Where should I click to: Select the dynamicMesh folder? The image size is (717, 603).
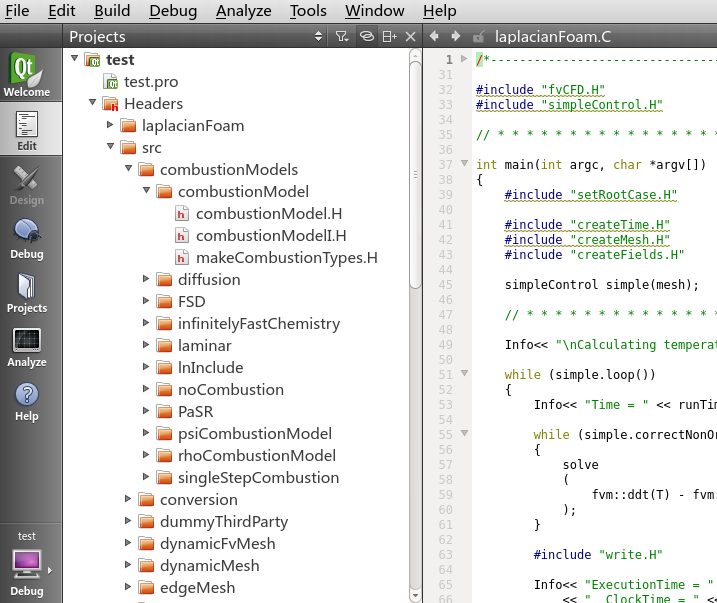(x=209, y=566)
